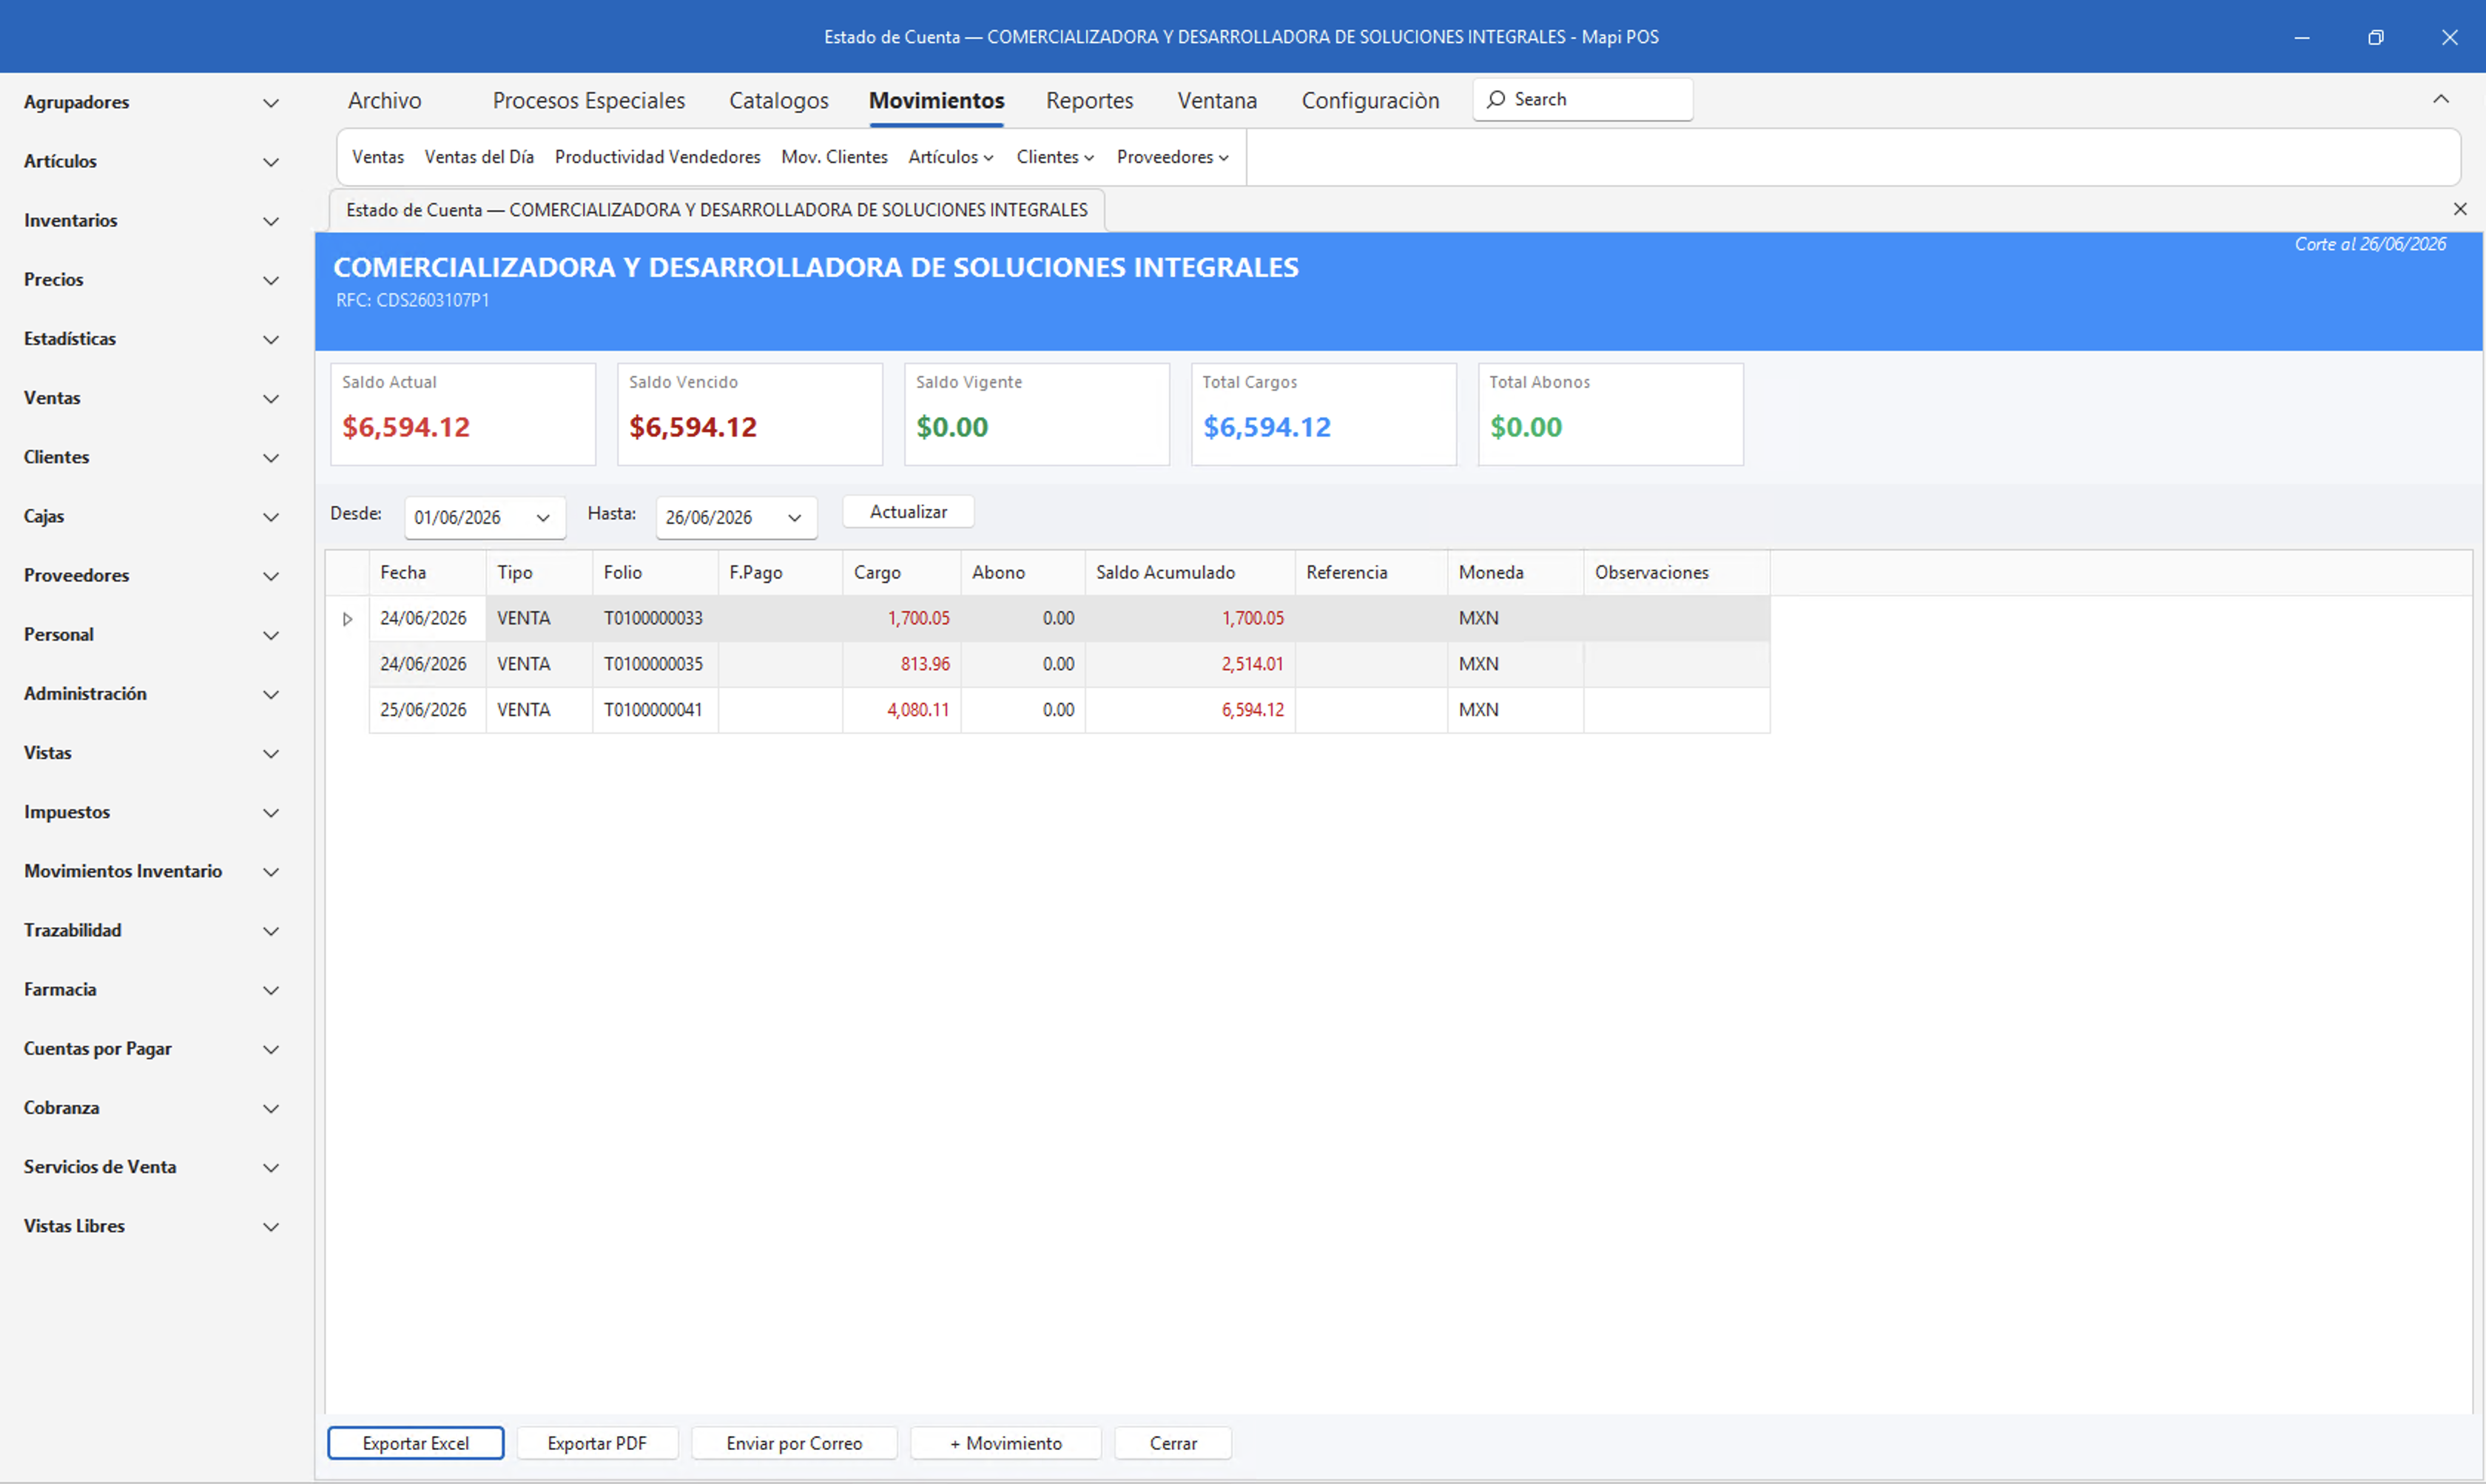Select folio T0100000041 in the table
The height and width of the screenshot is (1484, 2486).
(x=653, y=710)
